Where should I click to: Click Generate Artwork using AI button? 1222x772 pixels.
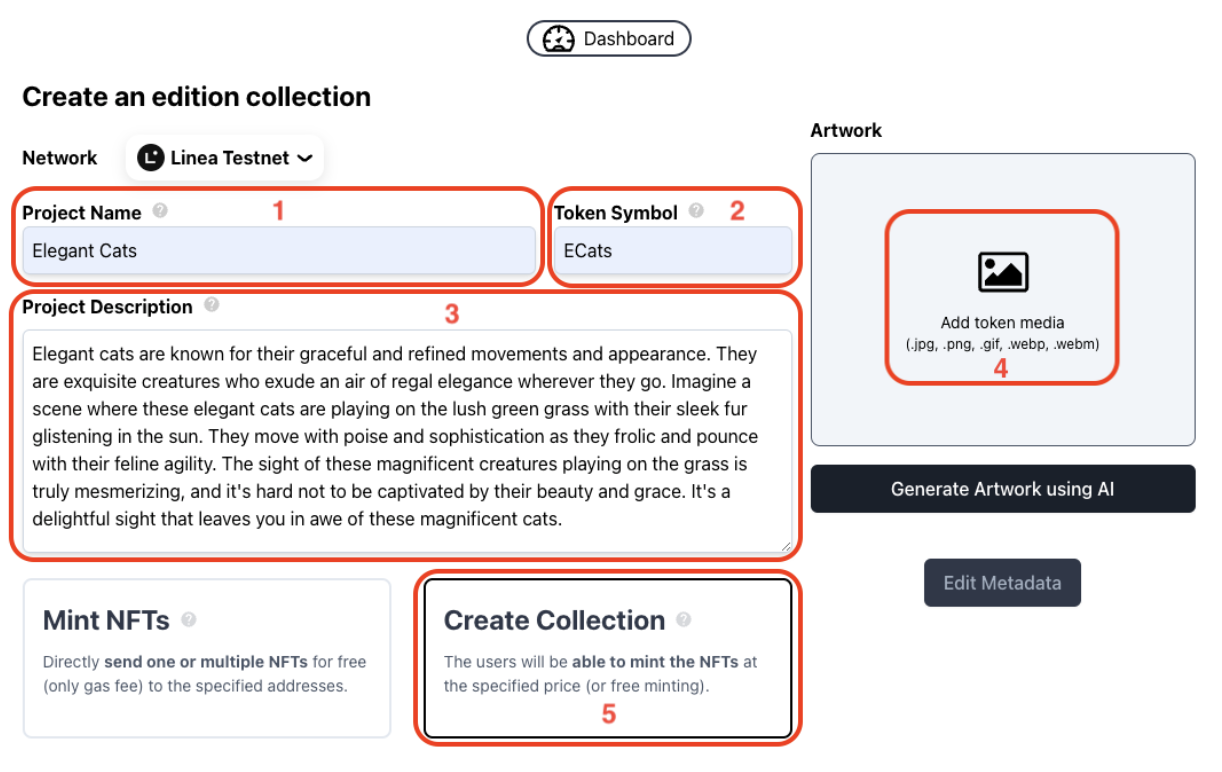[1003, 489]
